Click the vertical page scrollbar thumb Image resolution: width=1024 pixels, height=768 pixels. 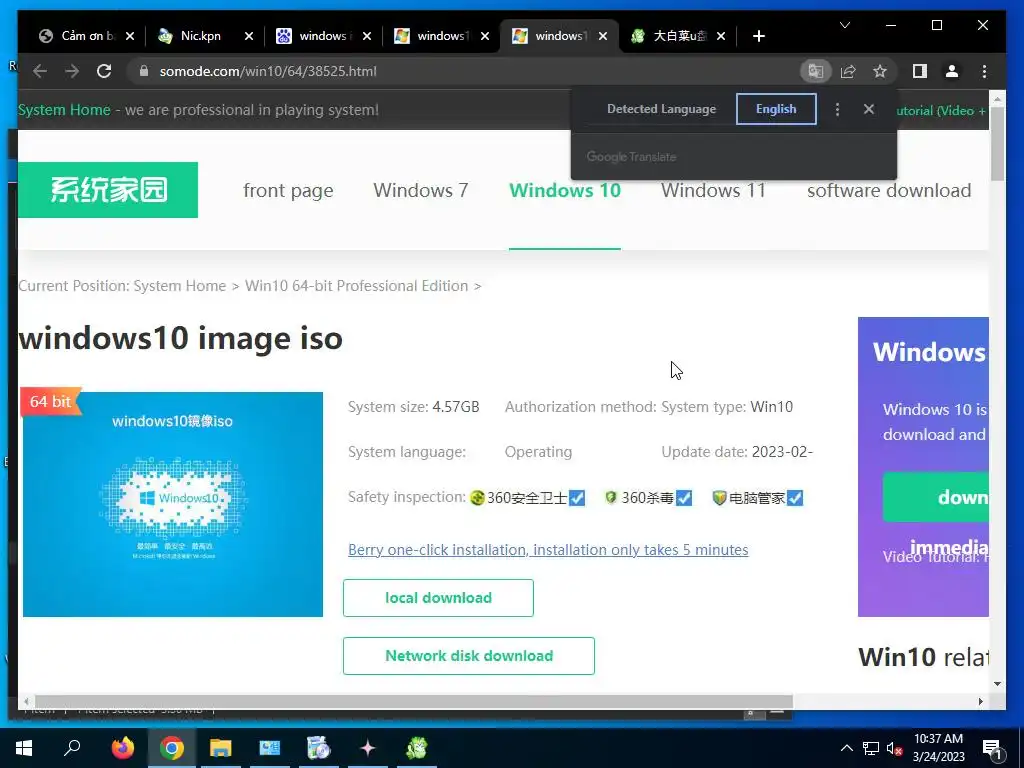(997, 144)
